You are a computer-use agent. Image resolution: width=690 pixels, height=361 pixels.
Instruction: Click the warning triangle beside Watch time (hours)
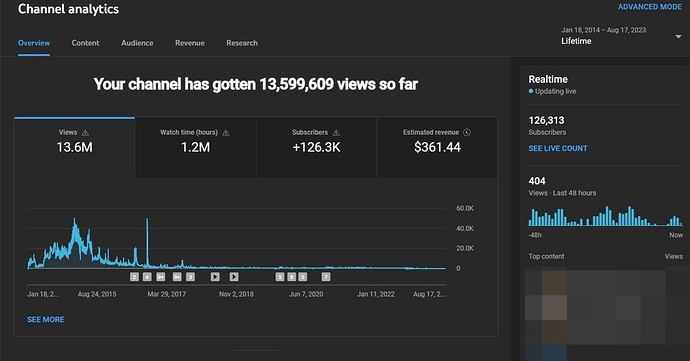pyautogui.click(x=226, y=133)
